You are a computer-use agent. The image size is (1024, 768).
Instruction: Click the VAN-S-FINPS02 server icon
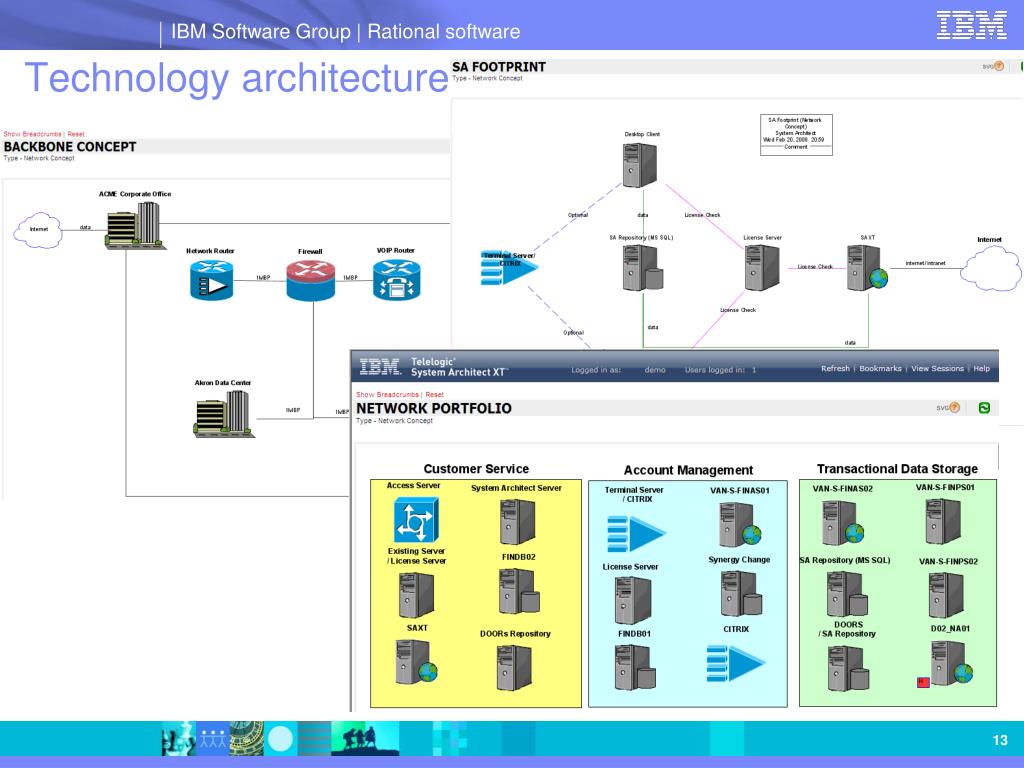946,595
